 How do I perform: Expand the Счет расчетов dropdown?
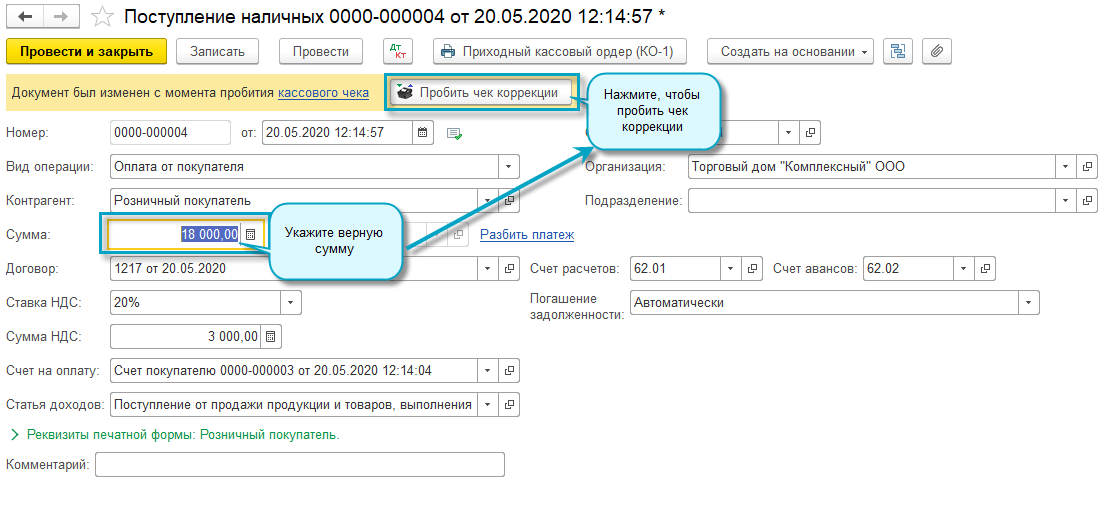(x=731, y=269)
